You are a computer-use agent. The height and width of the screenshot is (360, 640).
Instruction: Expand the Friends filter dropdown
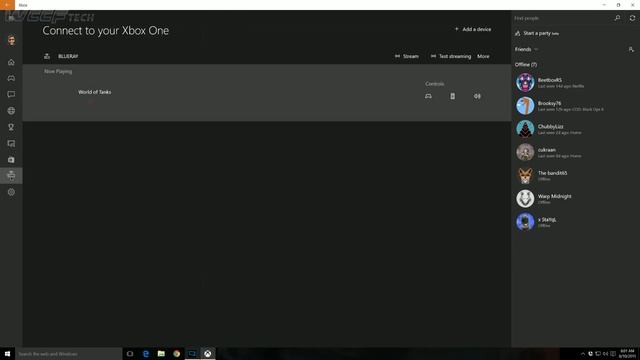pyautogui.click(x=527, y=49)
